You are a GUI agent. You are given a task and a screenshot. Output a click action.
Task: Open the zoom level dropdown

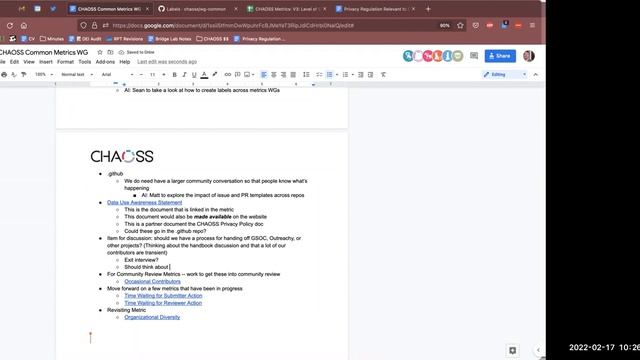[x=44, y=75]
